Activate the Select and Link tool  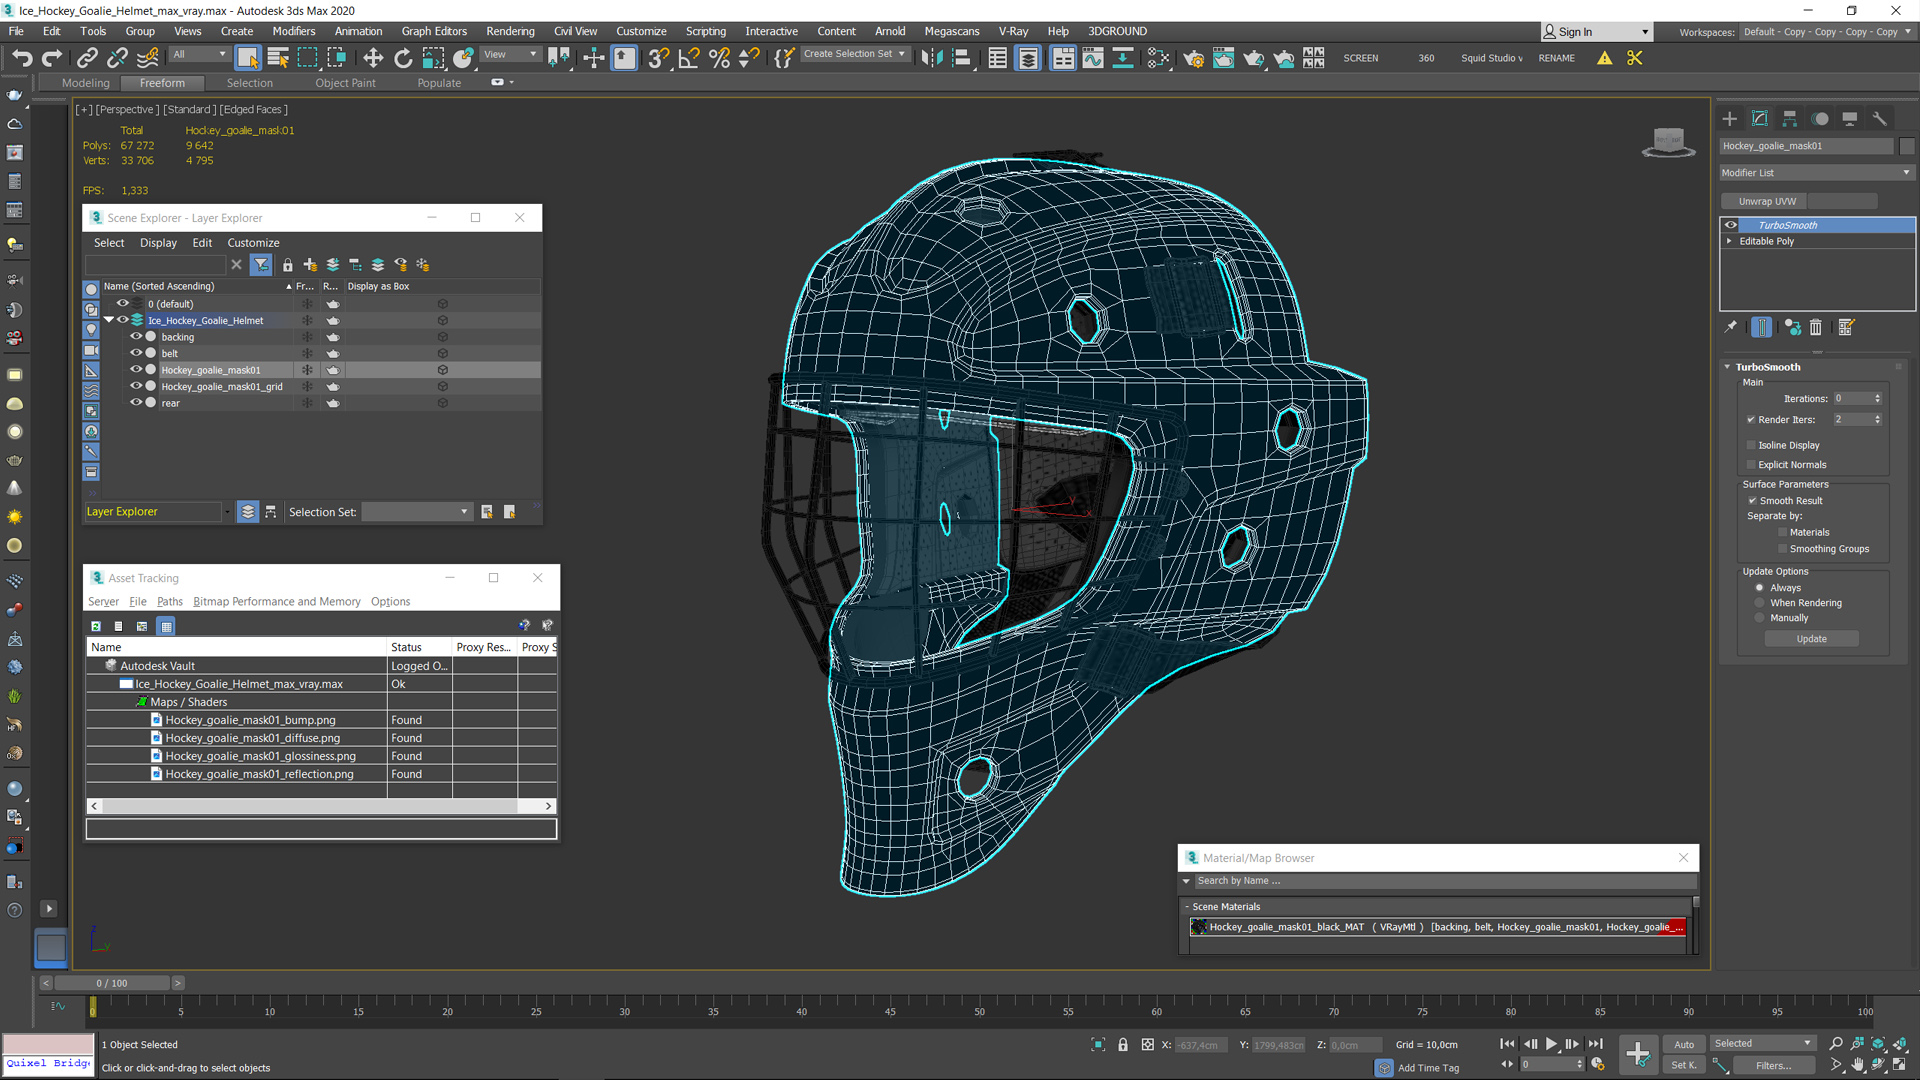87,58
